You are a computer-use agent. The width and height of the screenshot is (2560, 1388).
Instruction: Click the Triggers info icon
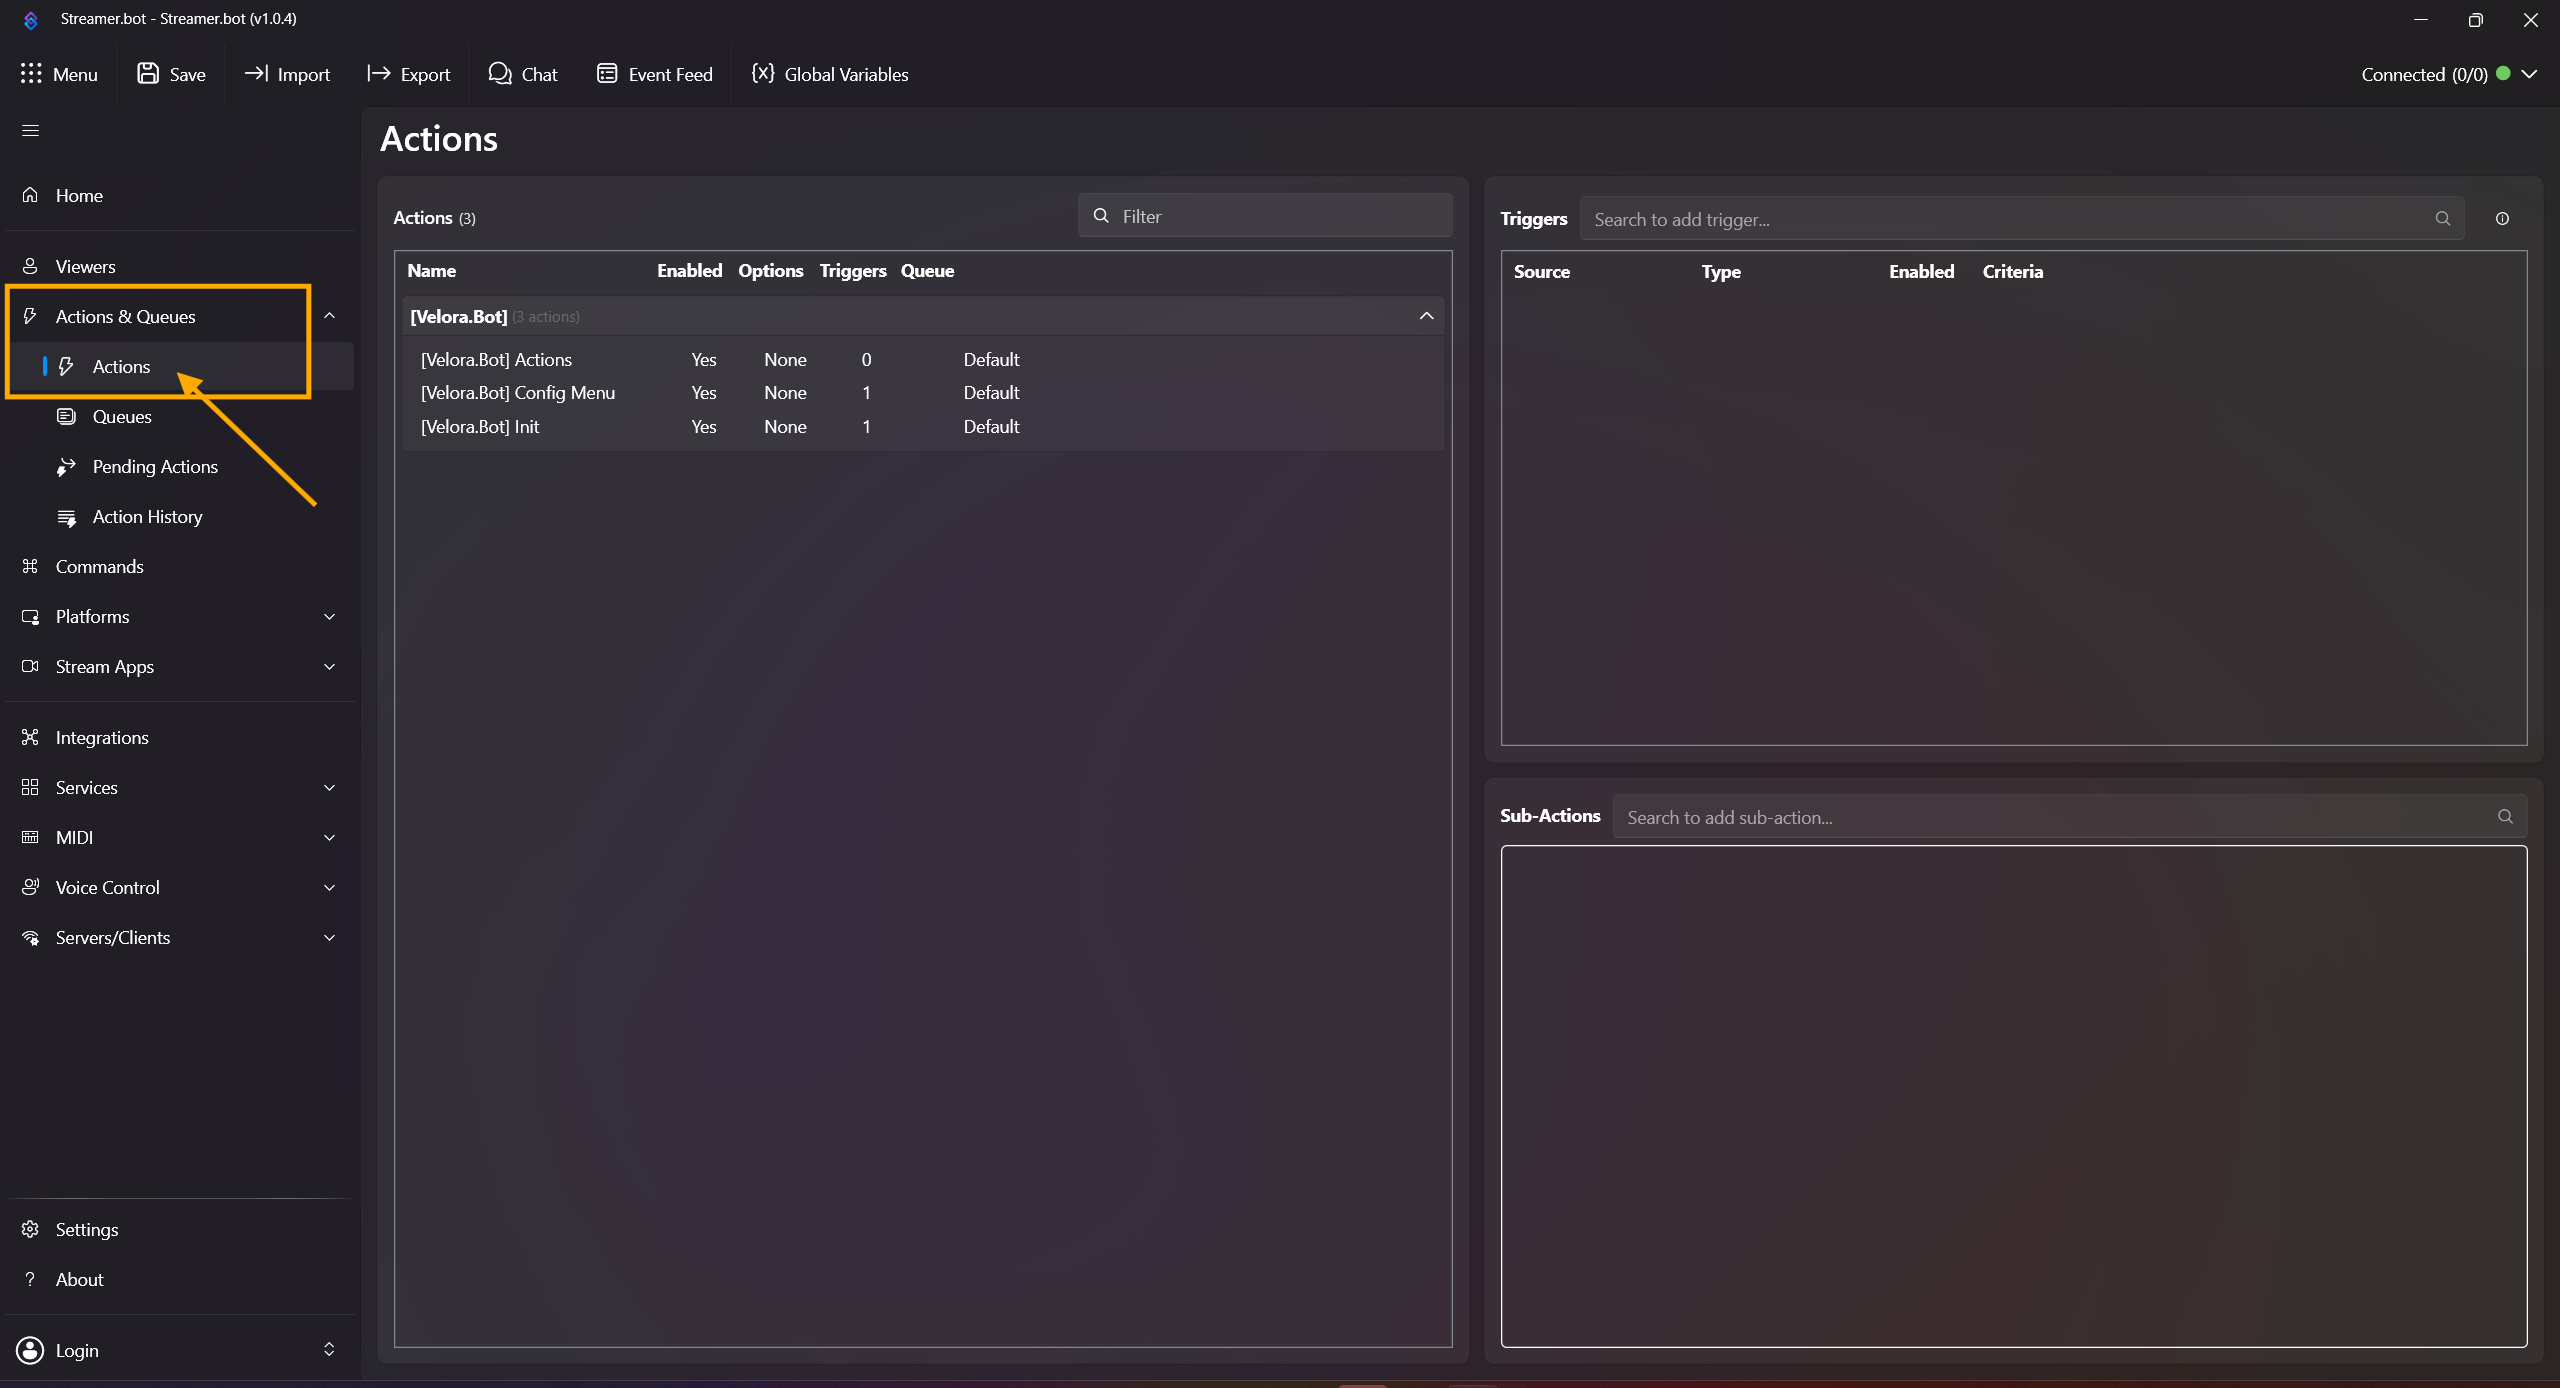[x=2502, y=218]
